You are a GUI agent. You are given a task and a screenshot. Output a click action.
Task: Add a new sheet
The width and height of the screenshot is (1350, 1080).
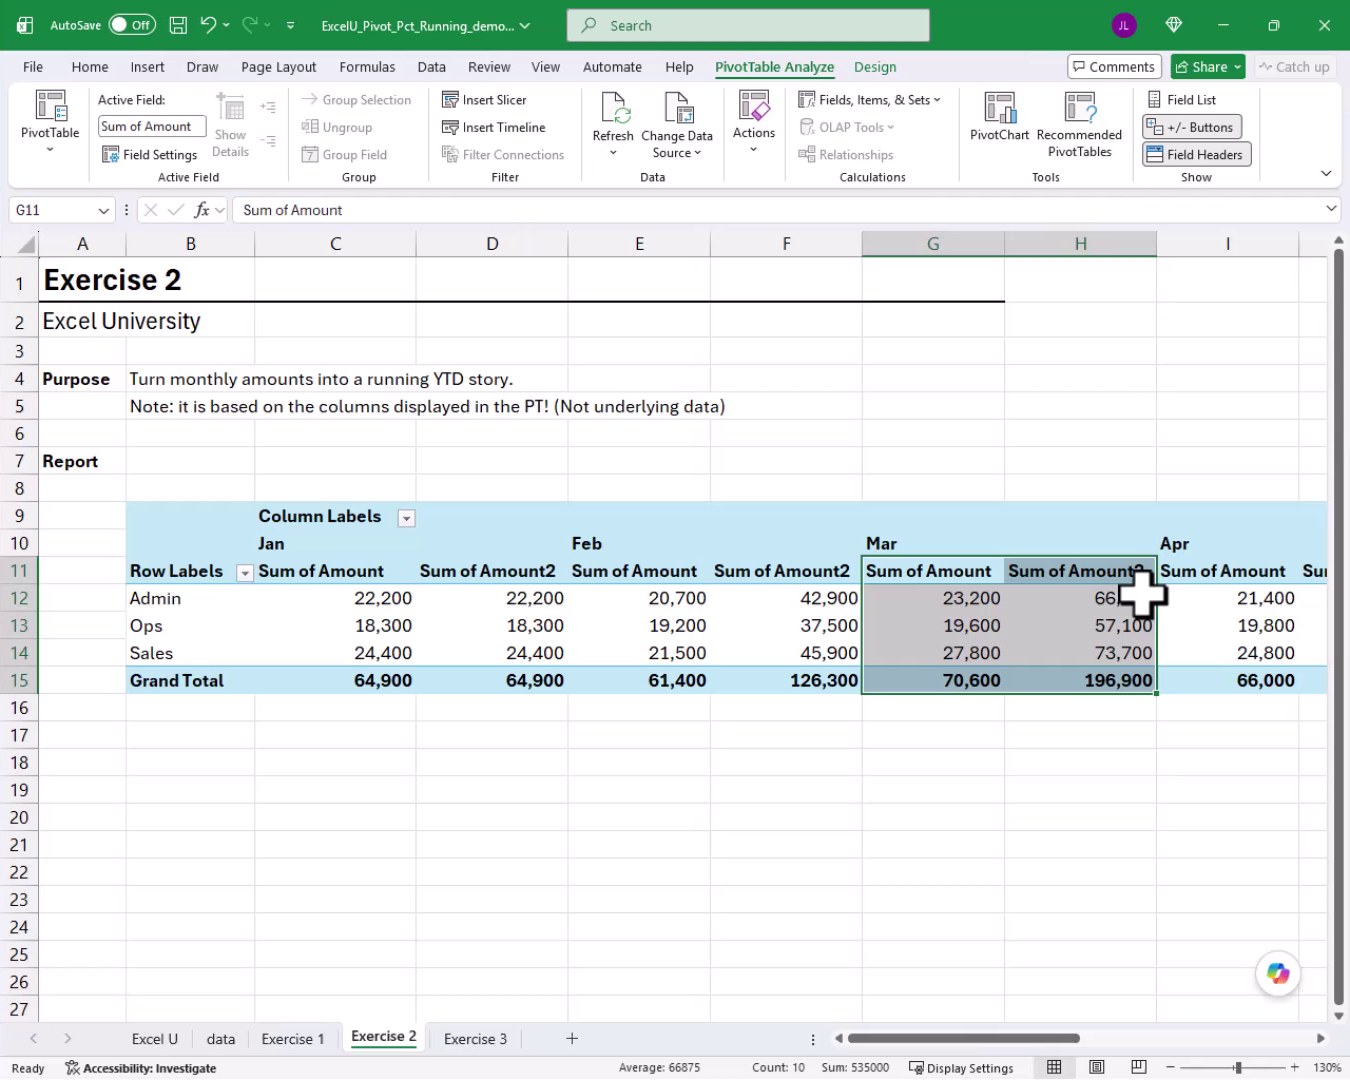tap(572, 1038)
